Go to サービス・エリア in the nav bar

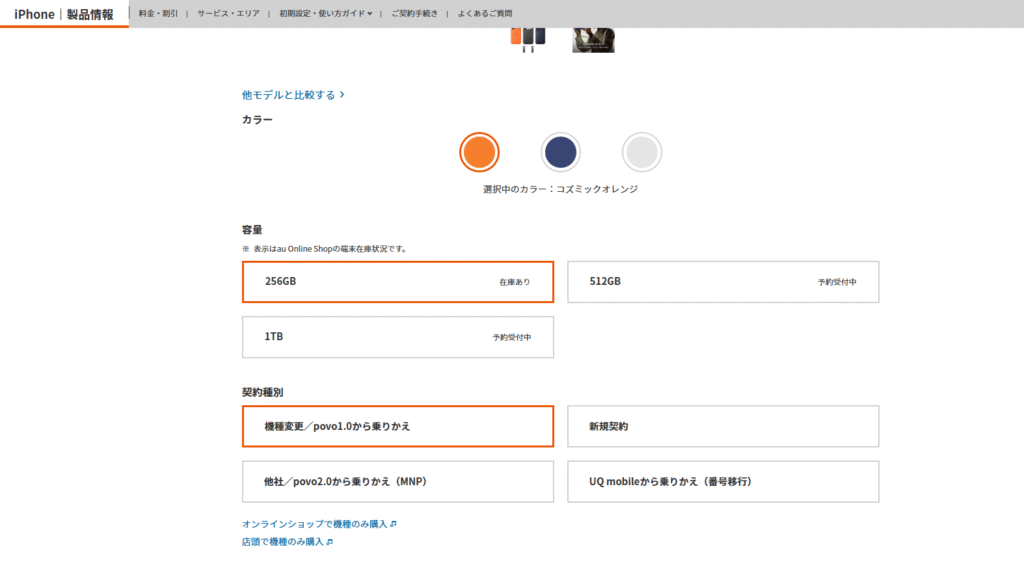(x=228, y=14)
